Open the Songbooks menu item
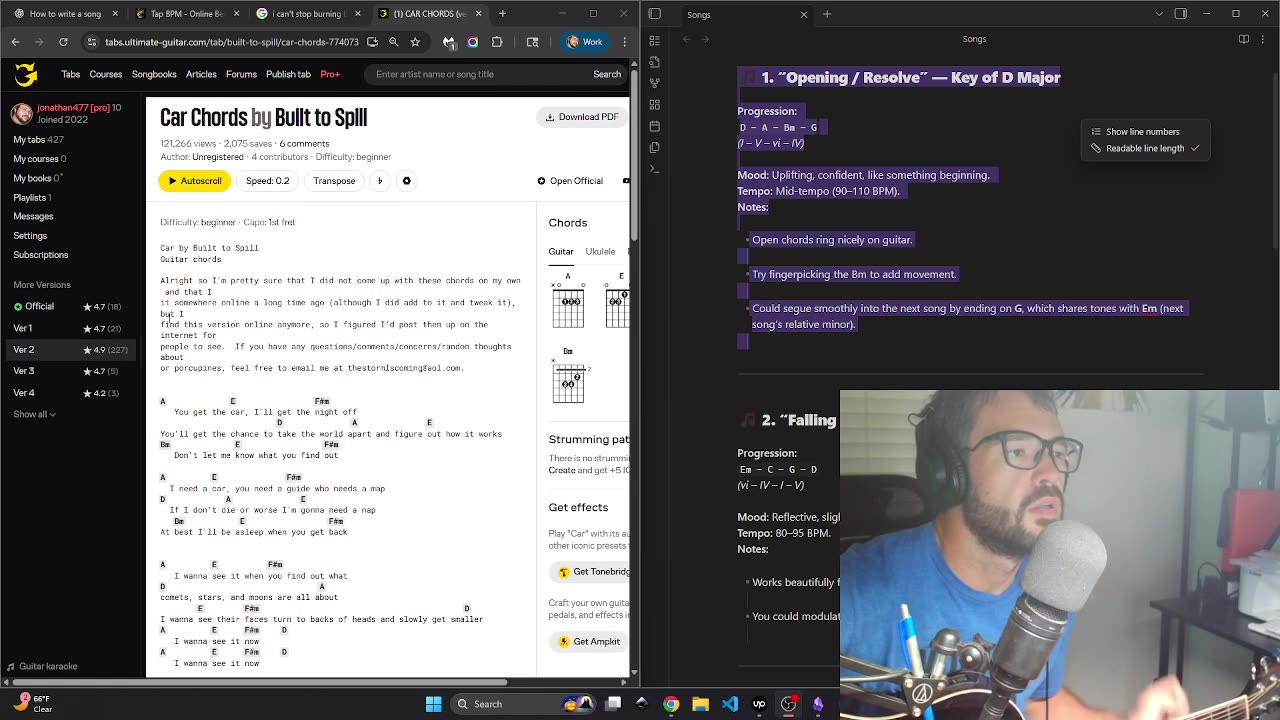The width and height of the screenshot is (1280, 720). 154,74
